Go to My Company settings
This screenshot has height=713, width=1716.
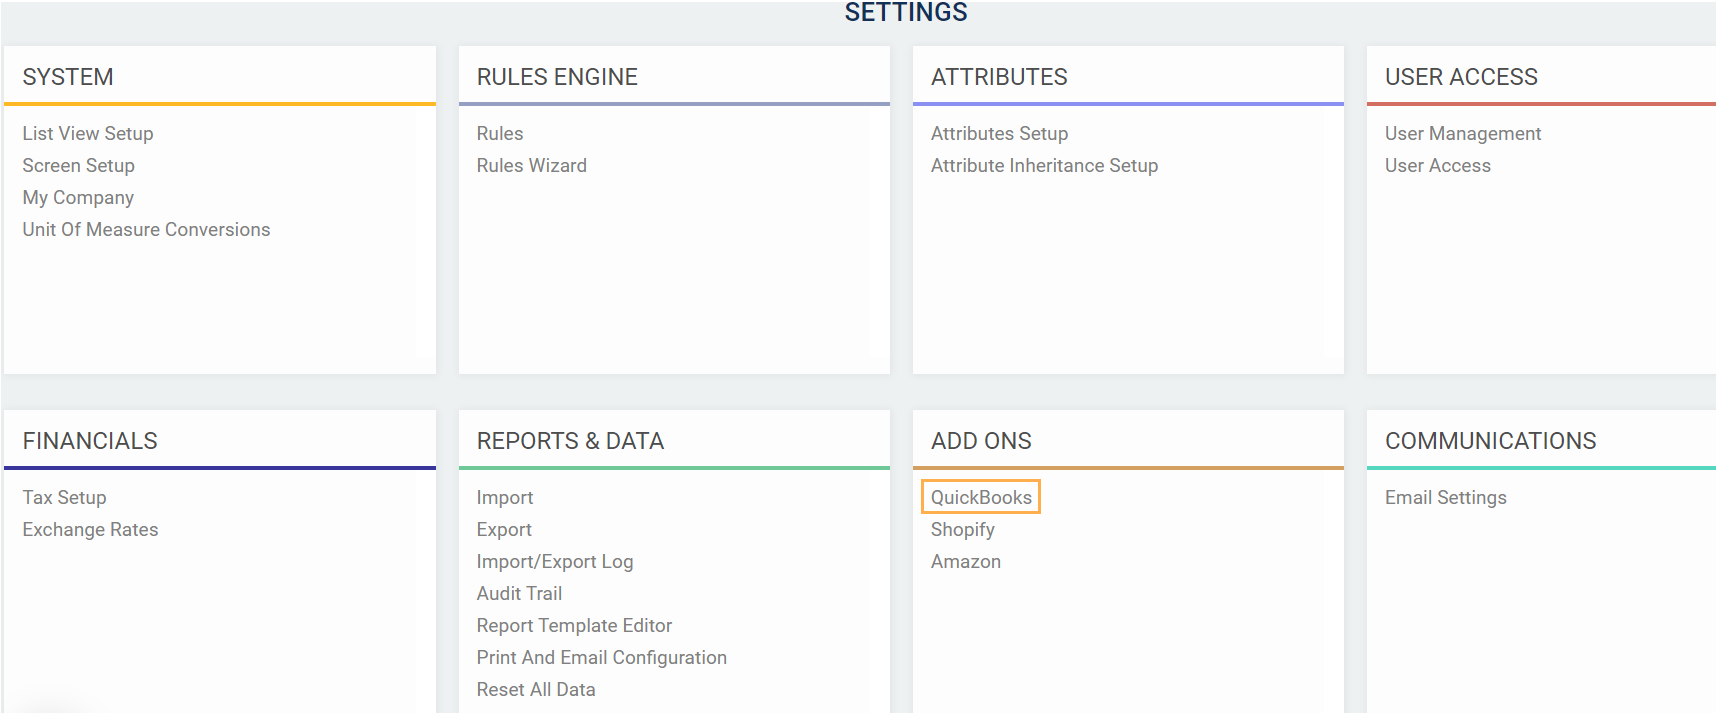click(x=78, y=197)
